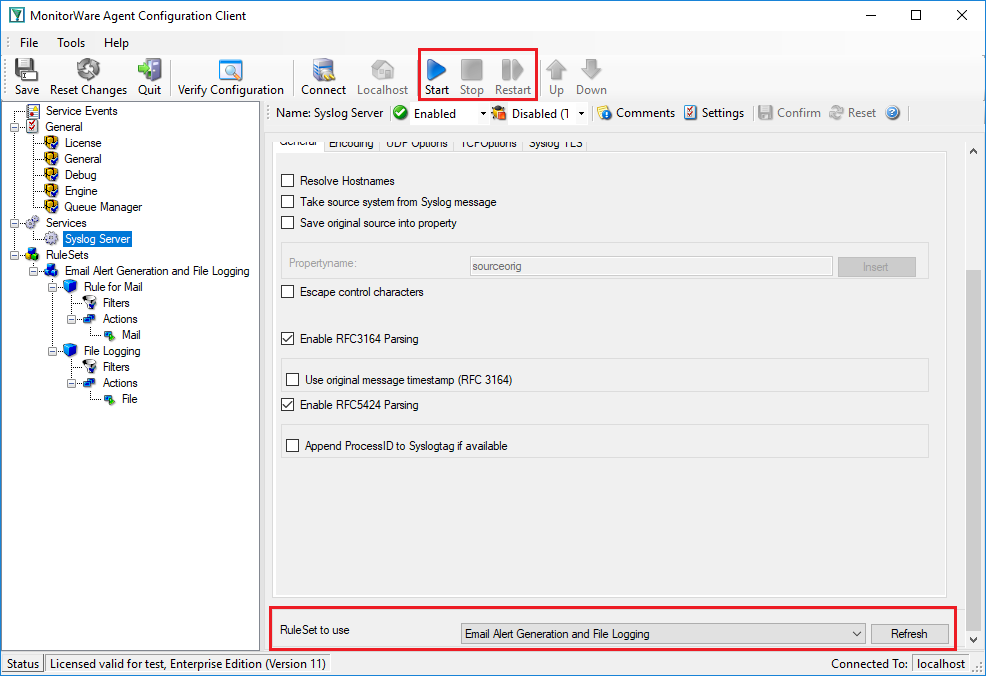The height and width of the screenshot is (676, 986).
Task: Select General under the General group
Action: [x=82, y=159]
